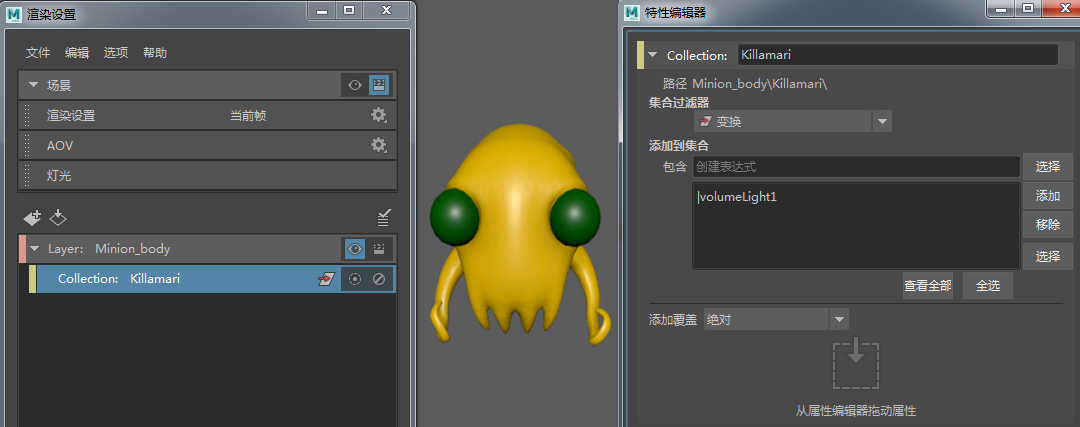The width and height of the screenshot is (1080, 427).
Task: Toggle Minion_body layer visibility eye
Action: 355,249
